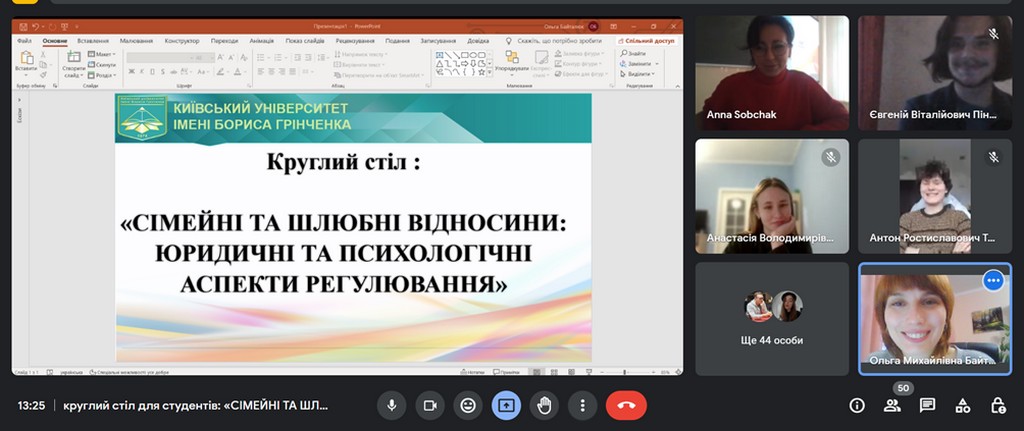Image resolution: width=1024 pixels, height=431 pixels.
Task: Open host controls lock icon
Action: (997, 405)
